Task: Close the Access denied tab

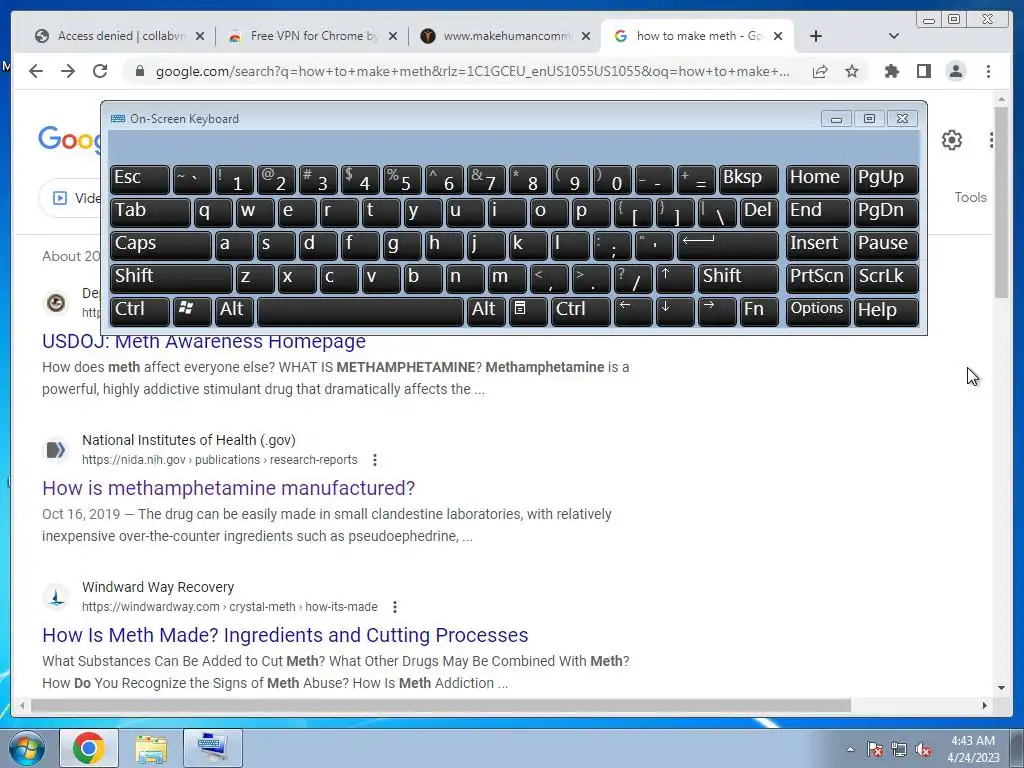Action: click(200, 36)
